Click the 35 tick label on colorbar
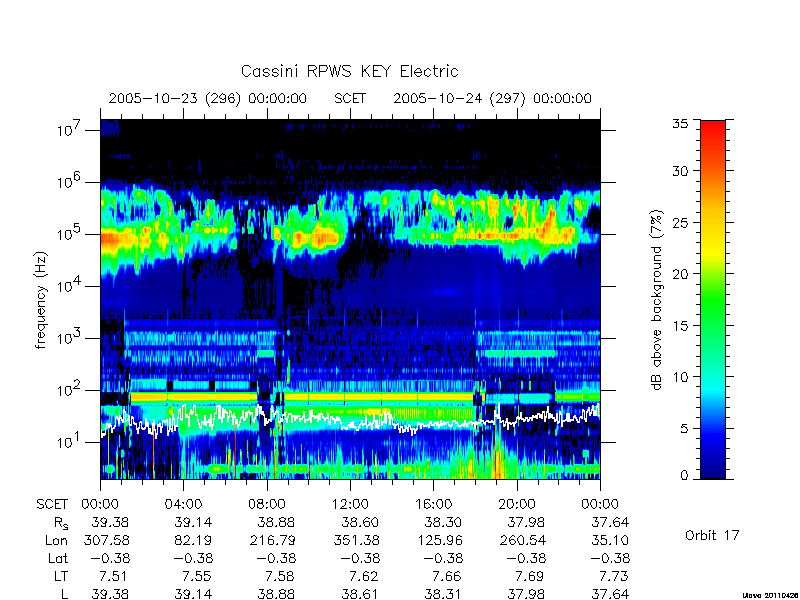The image size is (800, 600). pyautogui.click(x=680, y=123)
